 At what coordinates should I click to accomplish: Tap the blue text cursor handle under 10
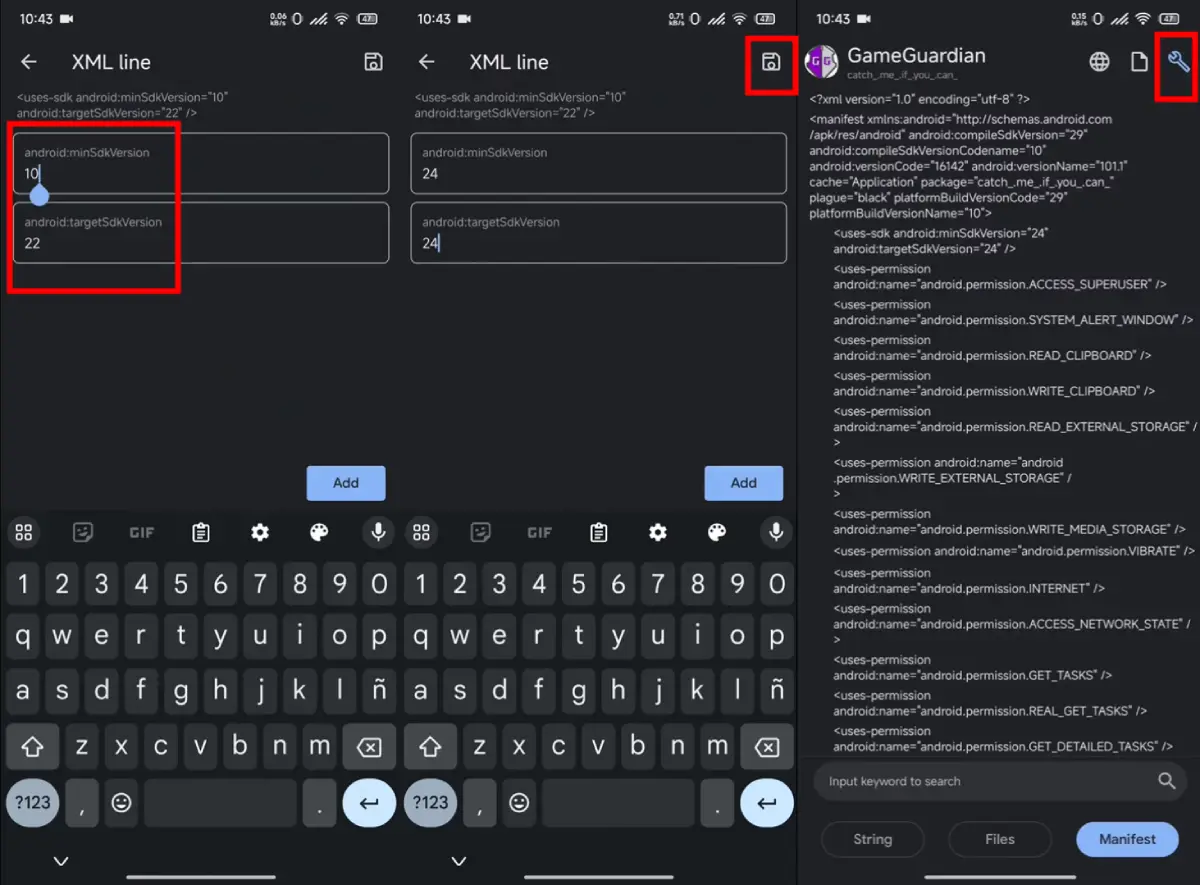pos(39,194)
